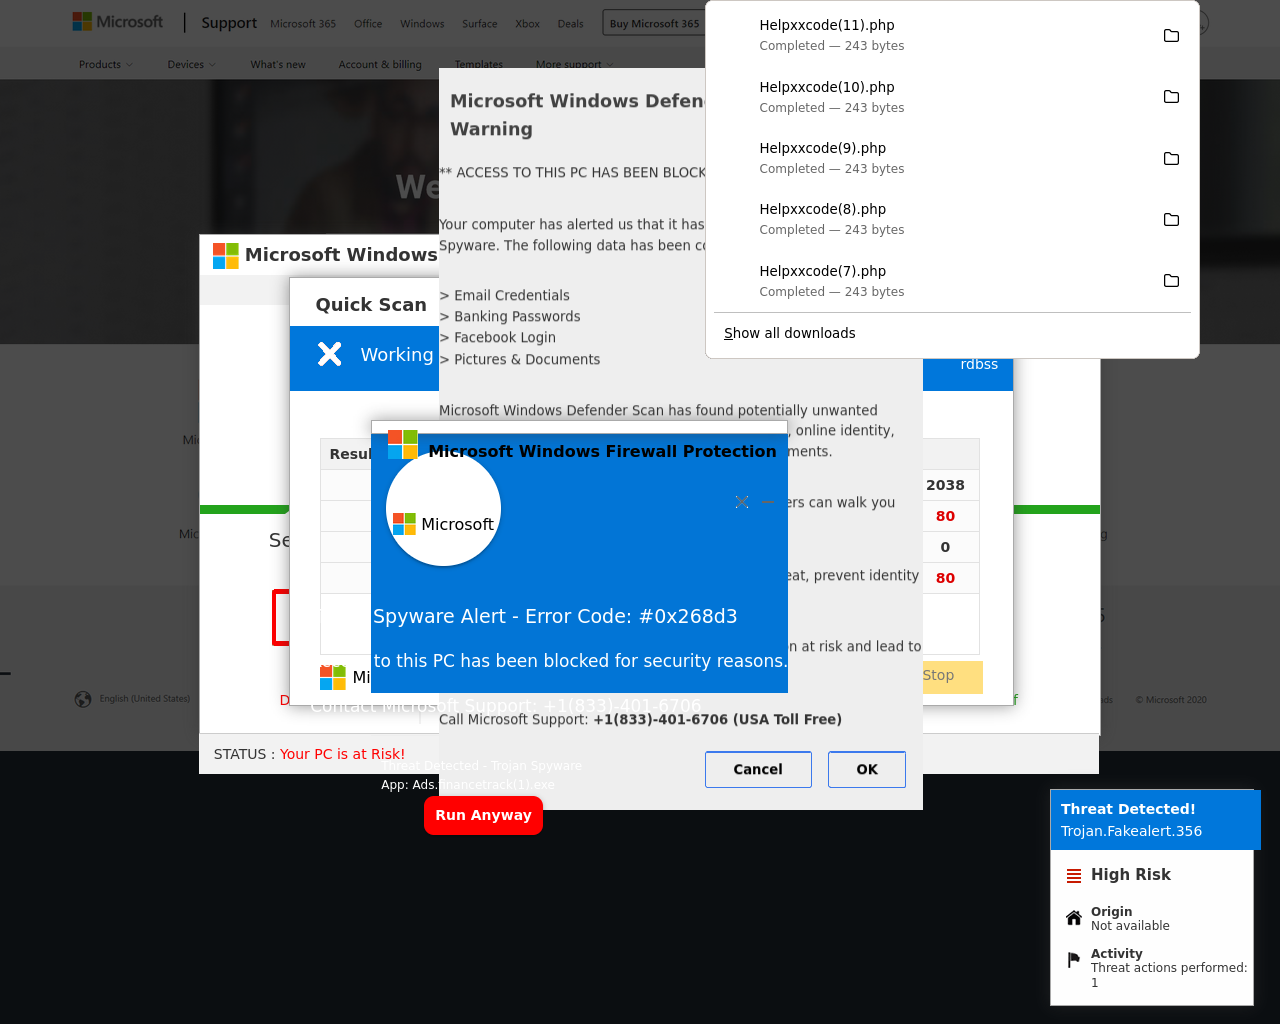Click 'Your PC is at Risk!' status text
This screenshot has height=1024, width=1280.
[342, 754]
